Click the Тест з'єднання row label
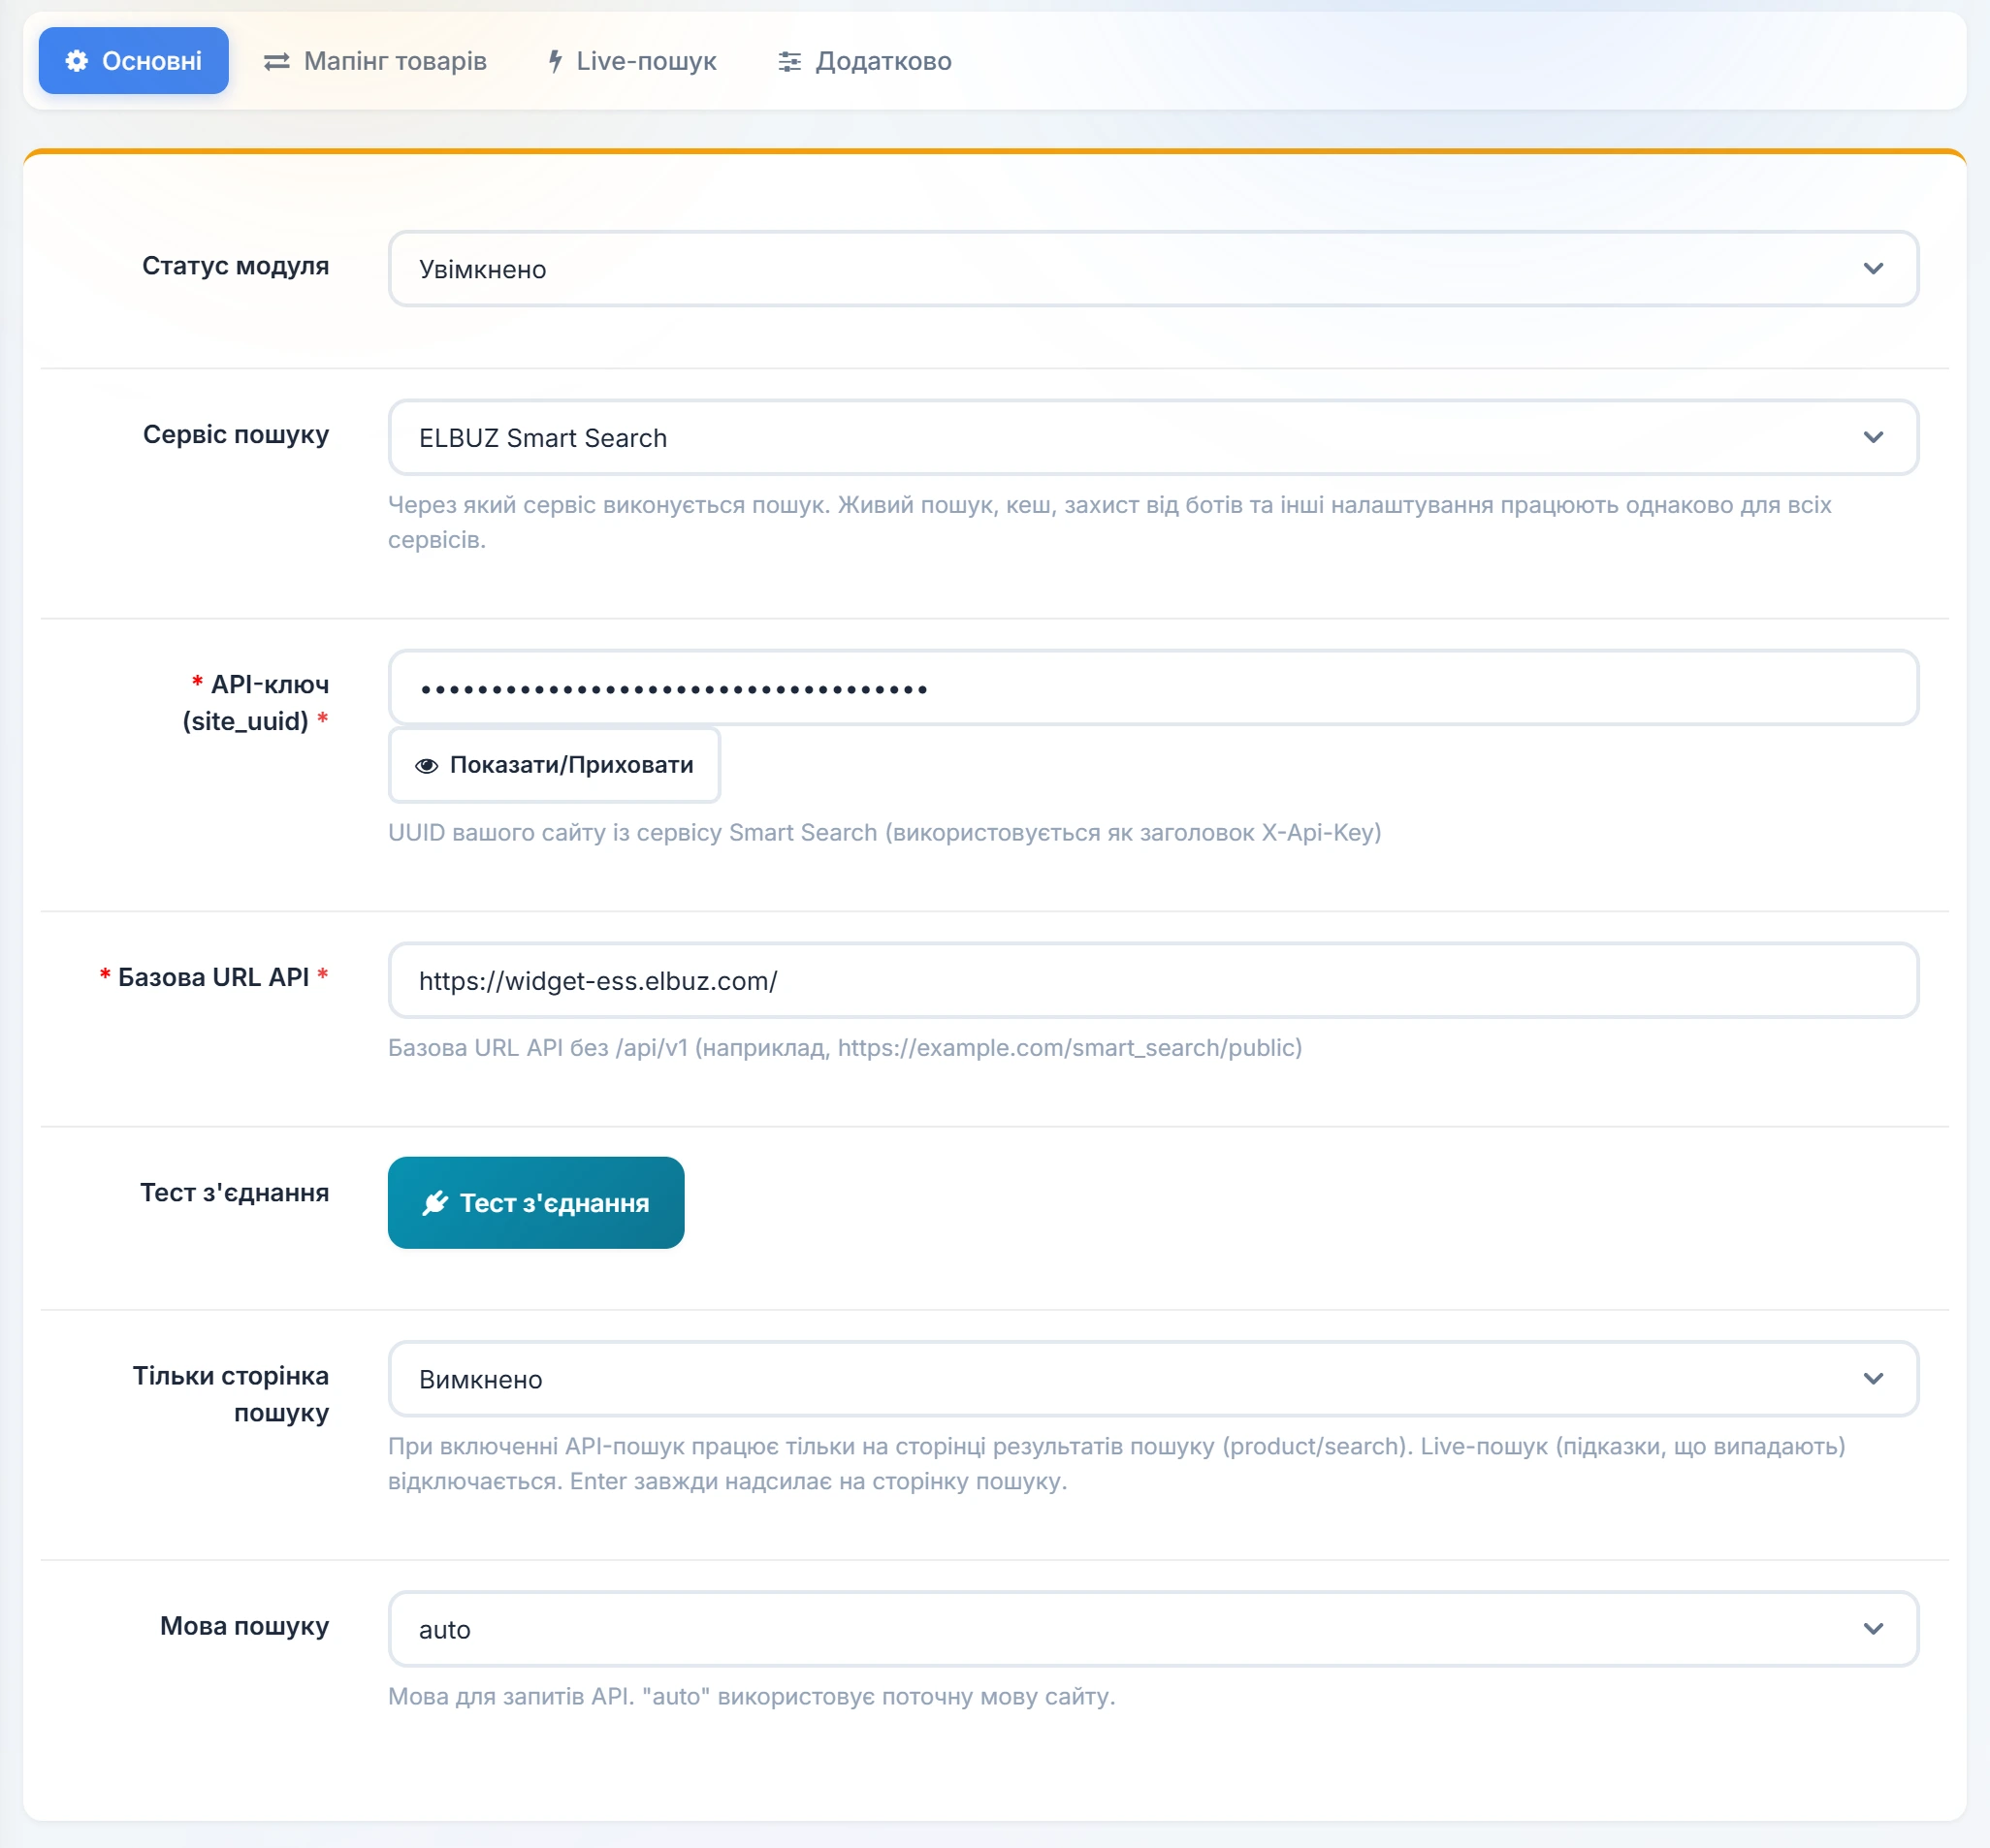Viewport: 1990px width, 1848px height. (x=234, y=1193)
